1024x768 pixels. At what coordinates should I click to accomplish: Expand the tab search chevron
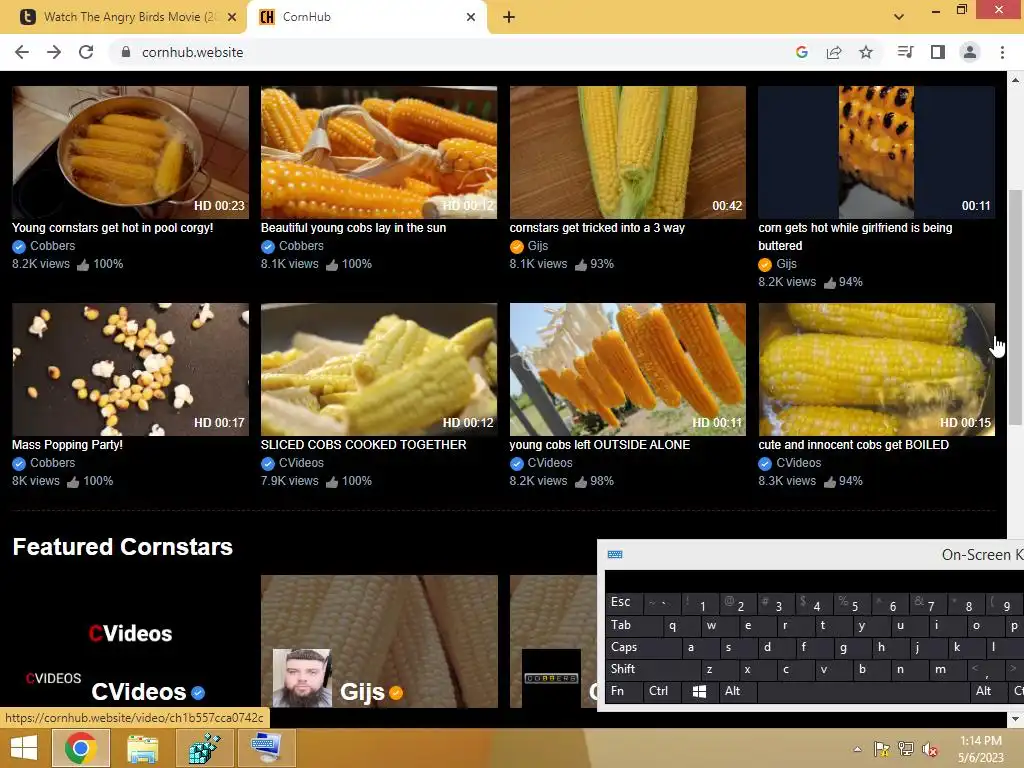pos(899,17)
